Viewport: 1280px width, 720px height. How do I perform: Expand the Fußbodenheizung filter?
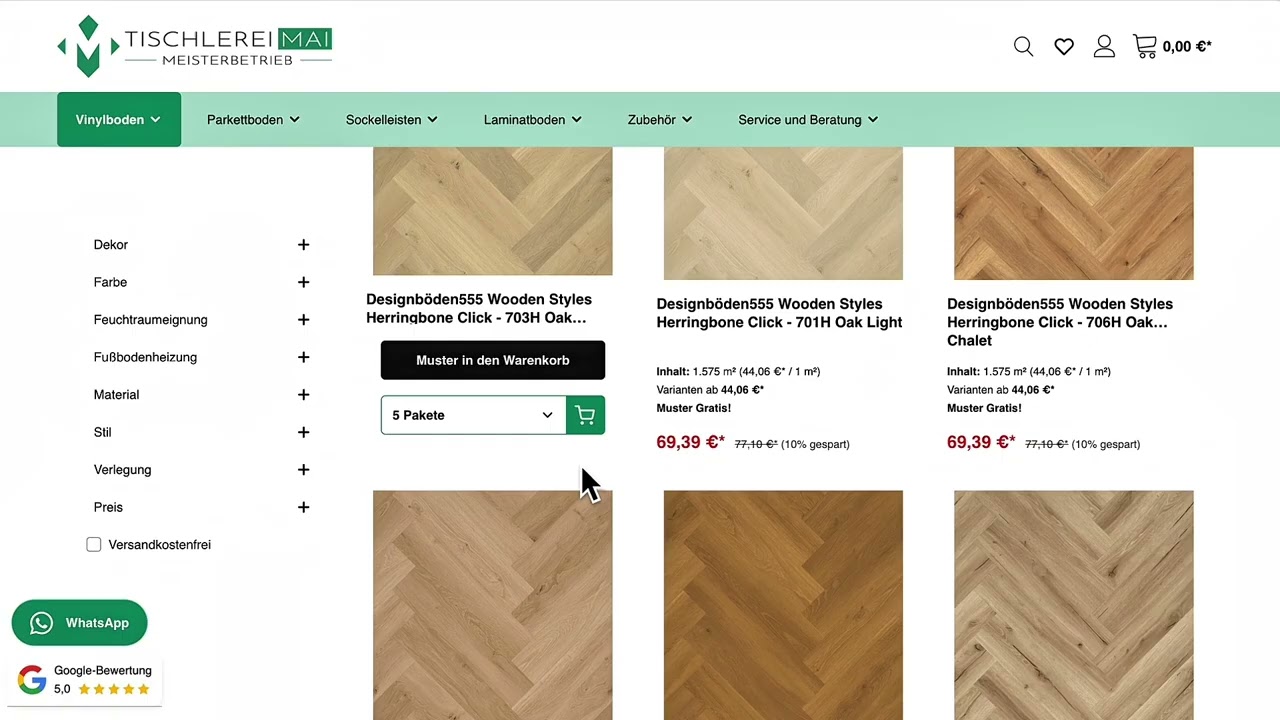point(303,357)
